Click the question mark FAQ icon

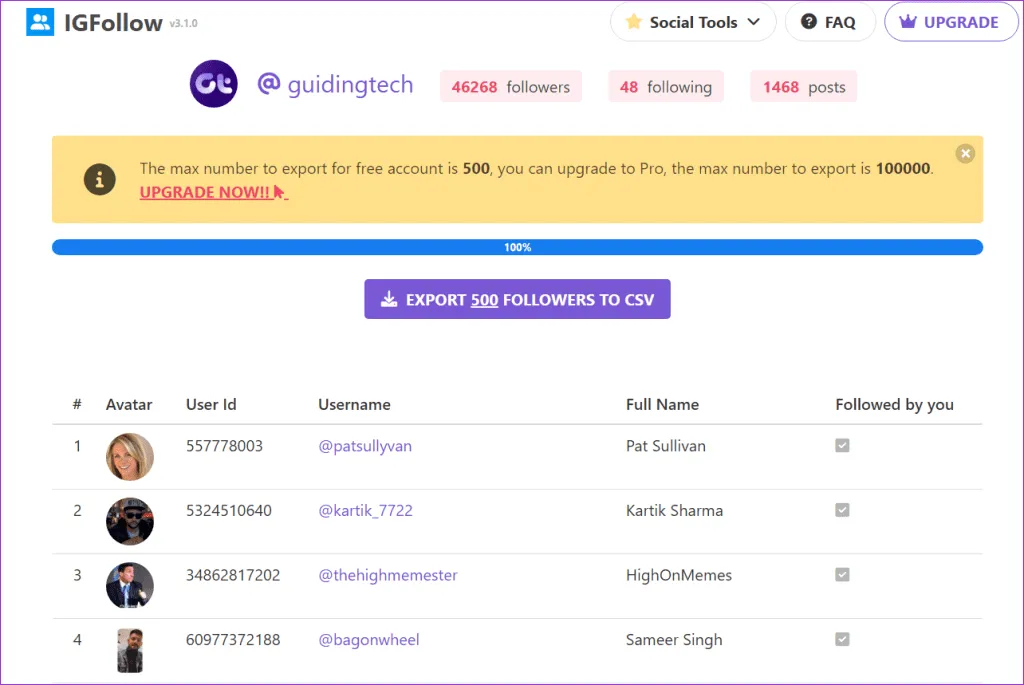click(x=809, y=22)
